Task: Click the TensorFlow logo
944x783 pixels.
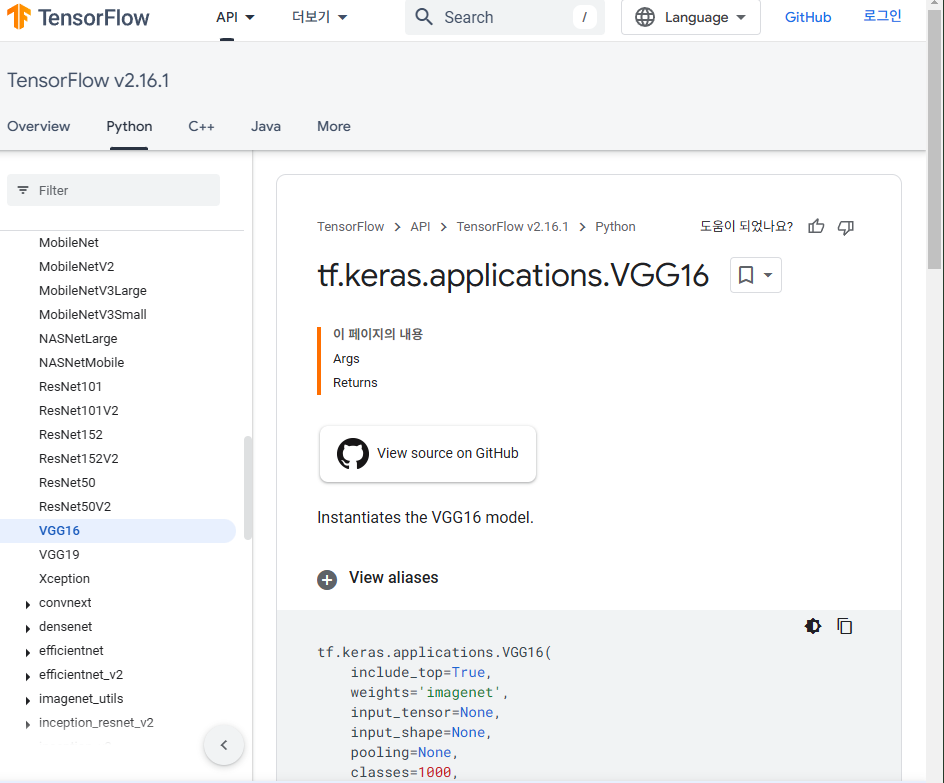Action: click(x=78, y=17)
